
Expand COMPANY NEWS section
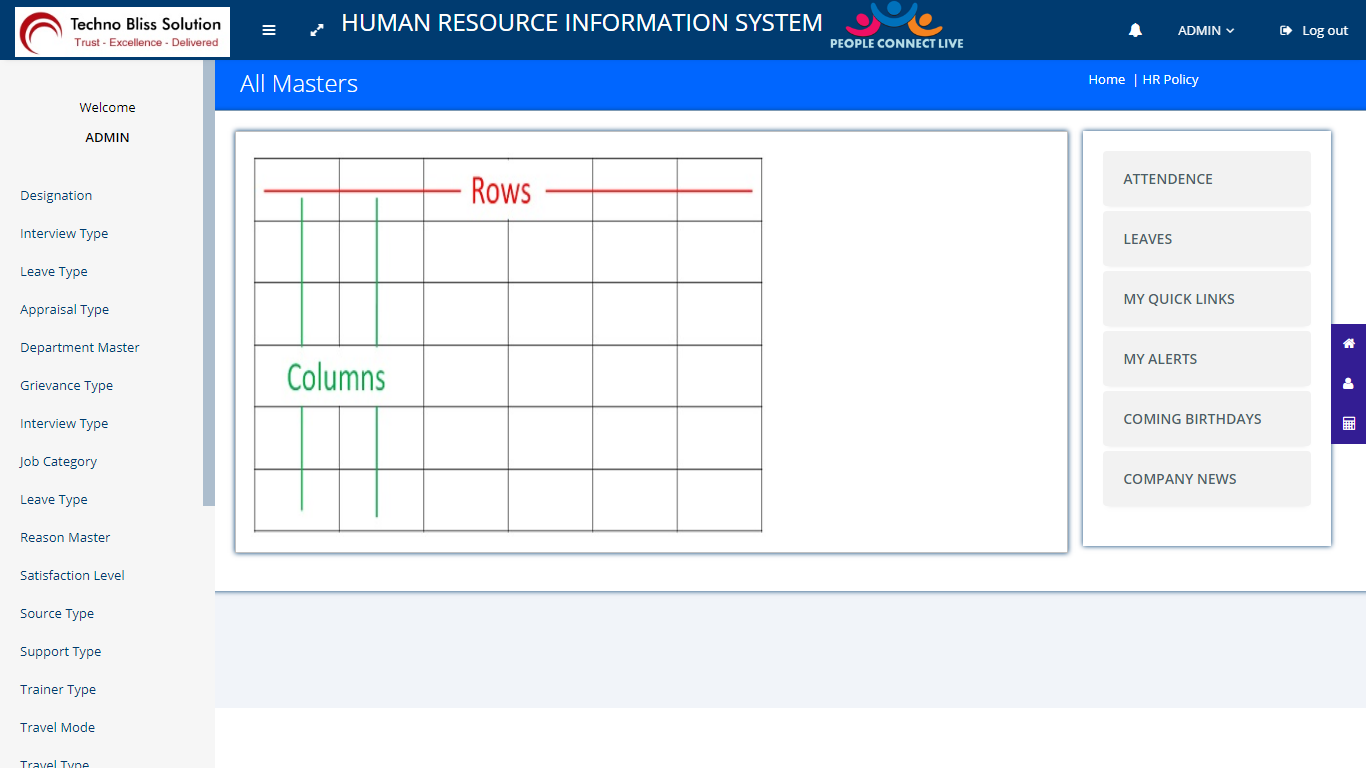tap(1206, 479)
